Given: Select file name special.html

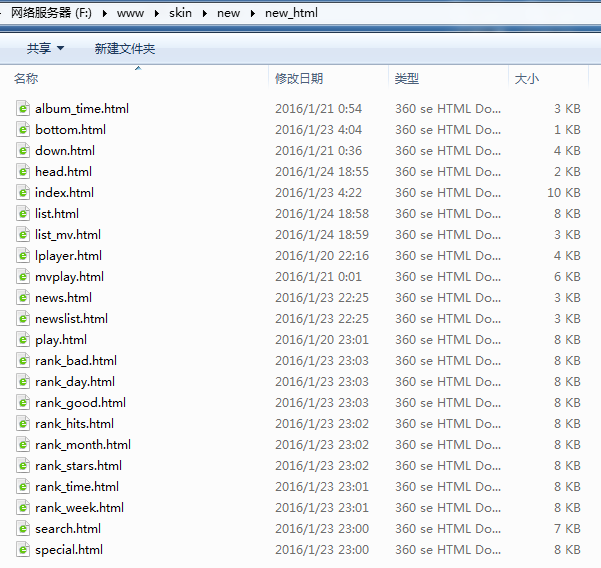Looking at the screenshot, I should coord(69,550).
